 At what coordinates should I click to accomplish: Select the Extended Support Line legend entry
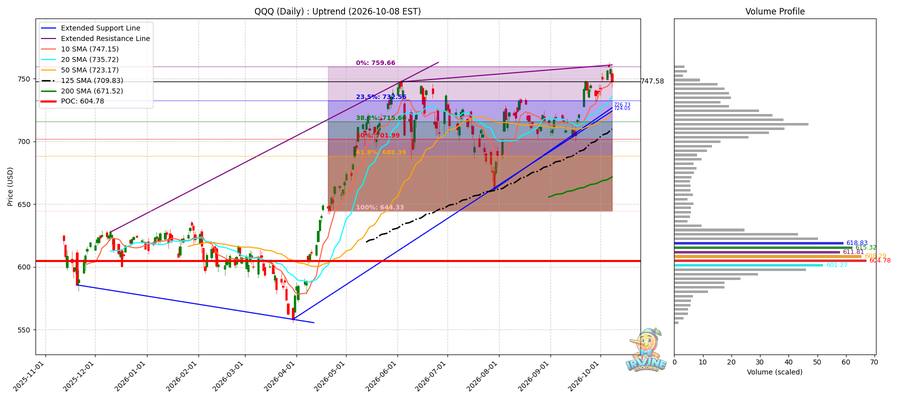tap(100, 28)
